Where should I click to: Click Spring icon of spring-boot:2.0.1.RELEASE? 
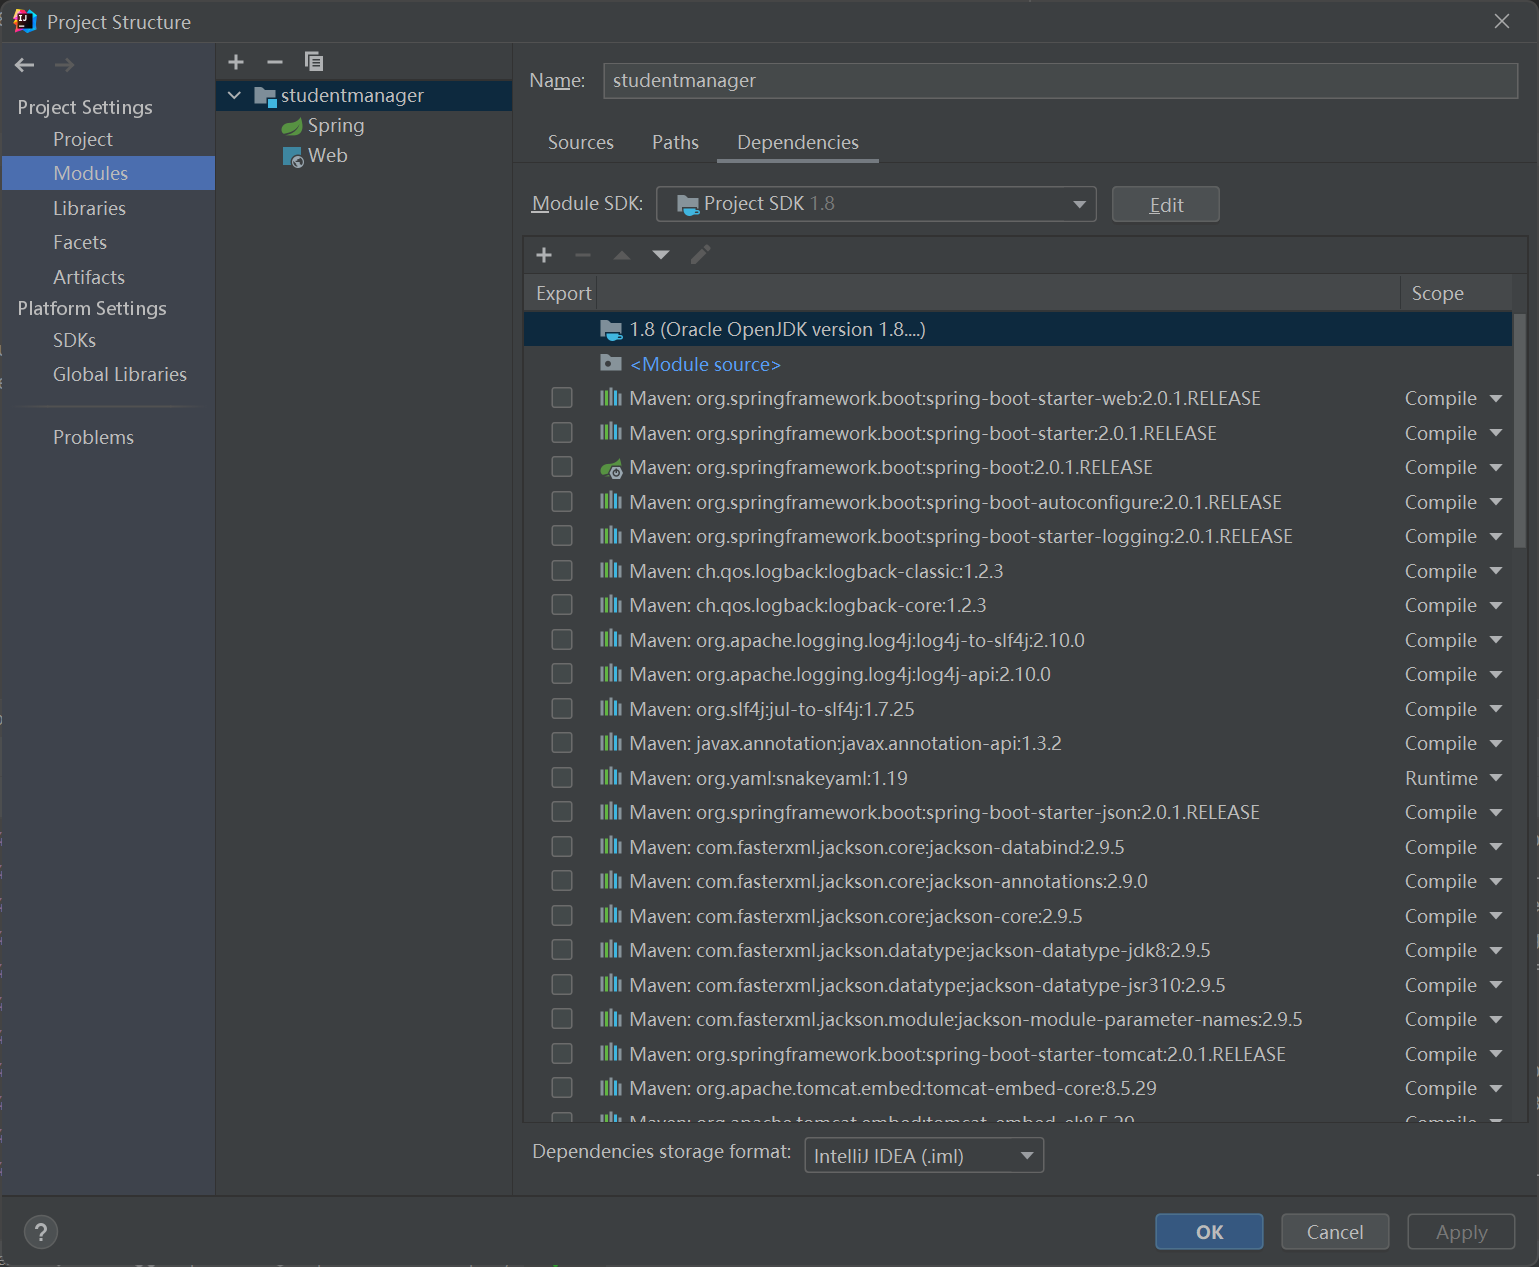(x=611, y=468)
